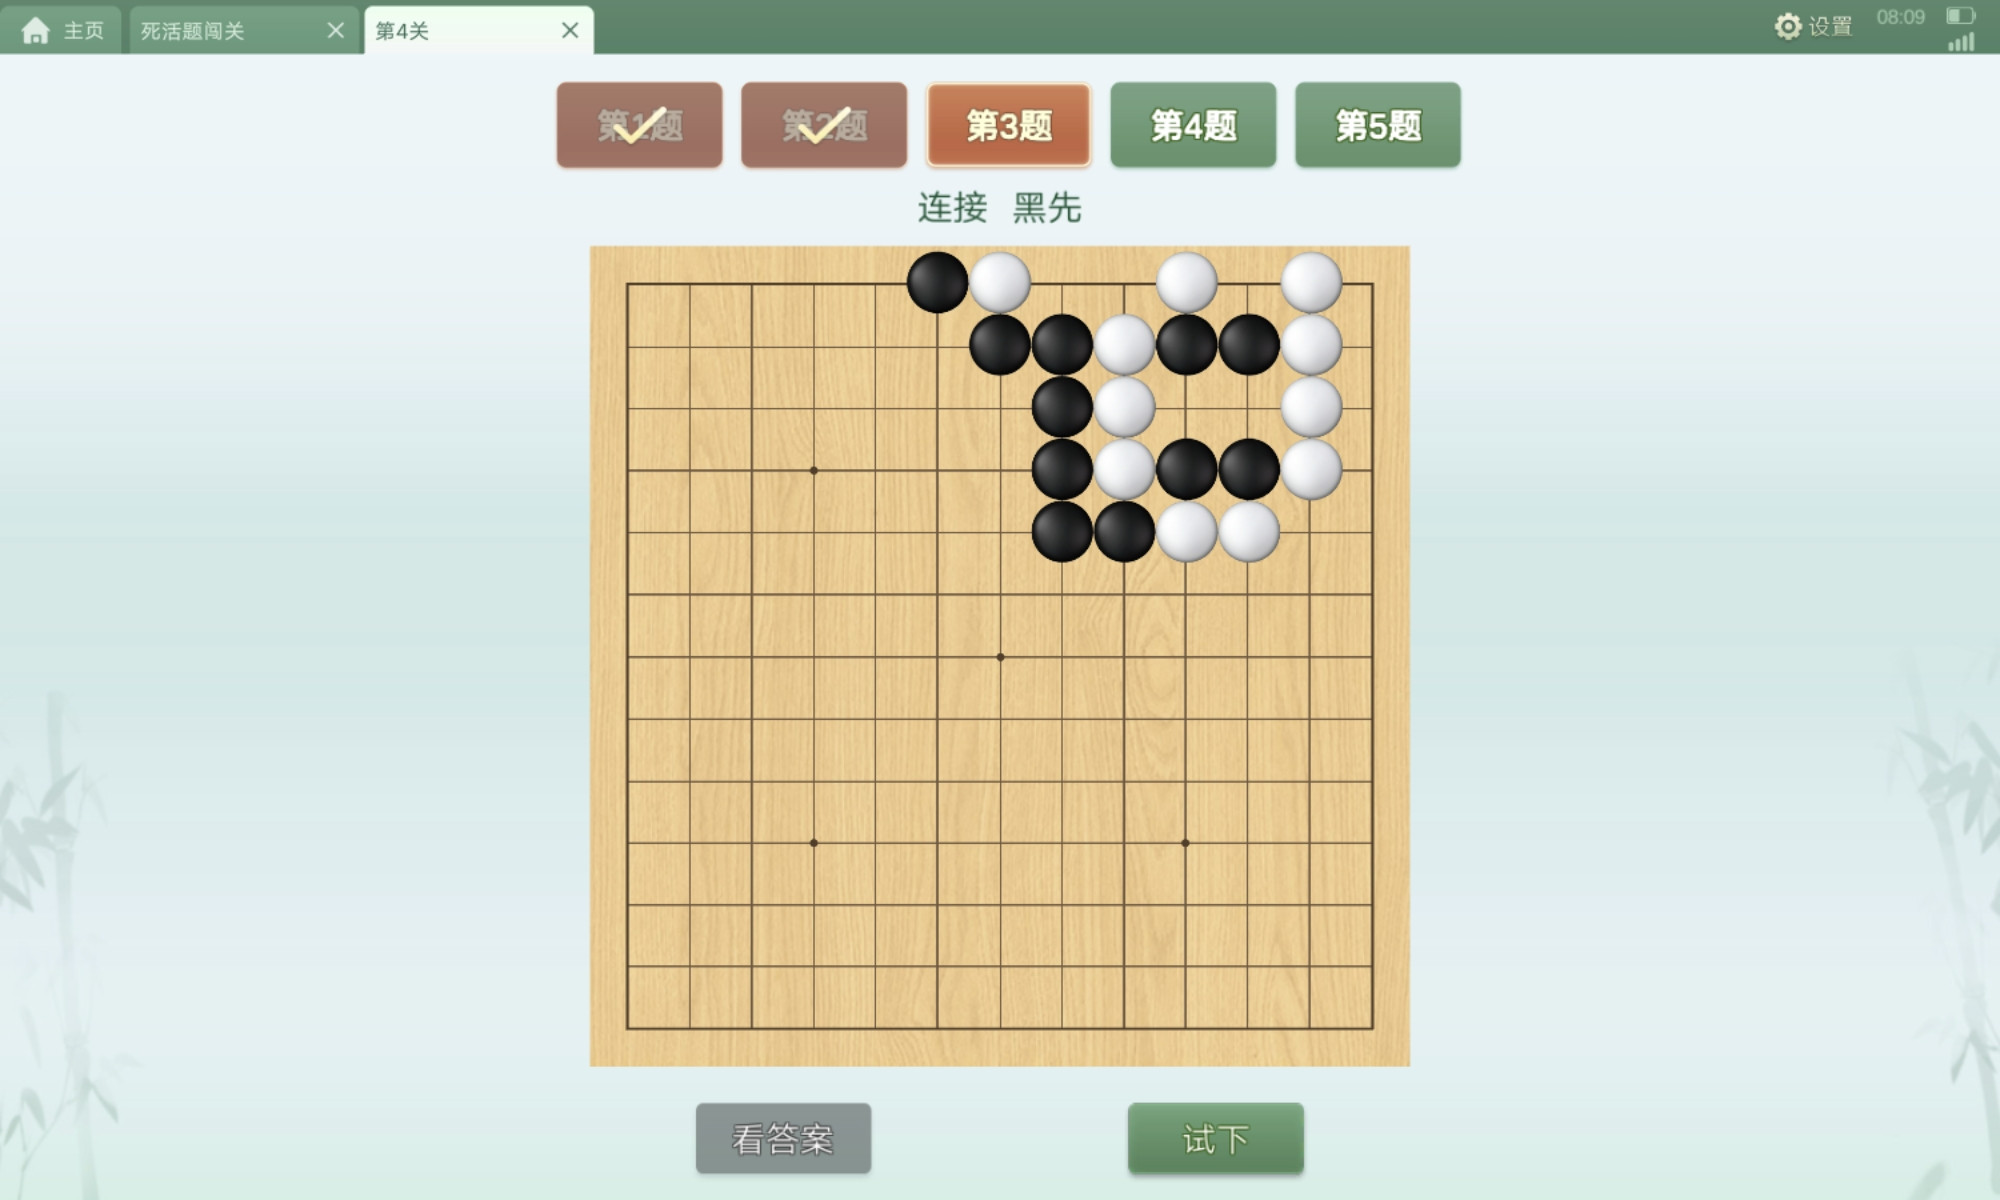Click the clock showing 08:09

click(1900, 17)
